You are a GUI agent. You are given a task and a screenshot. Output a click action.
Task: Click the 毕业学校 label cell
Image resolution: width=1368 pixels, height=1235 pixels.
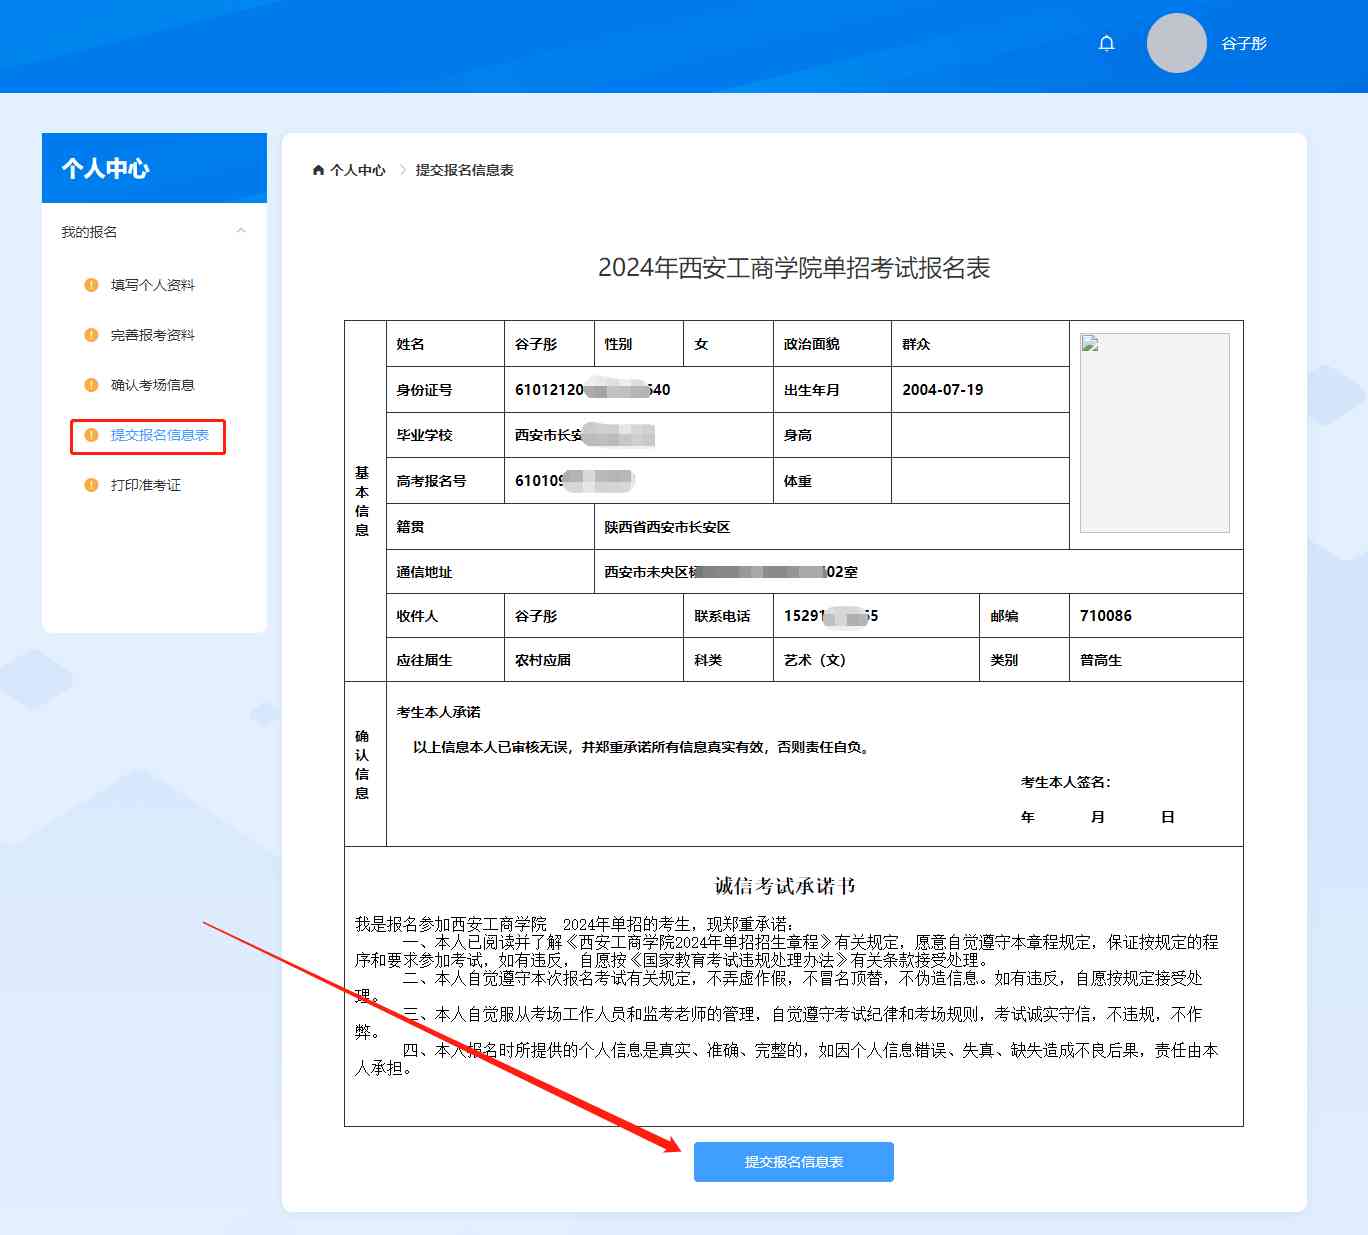pyautogui.click(x=445, y=435)
